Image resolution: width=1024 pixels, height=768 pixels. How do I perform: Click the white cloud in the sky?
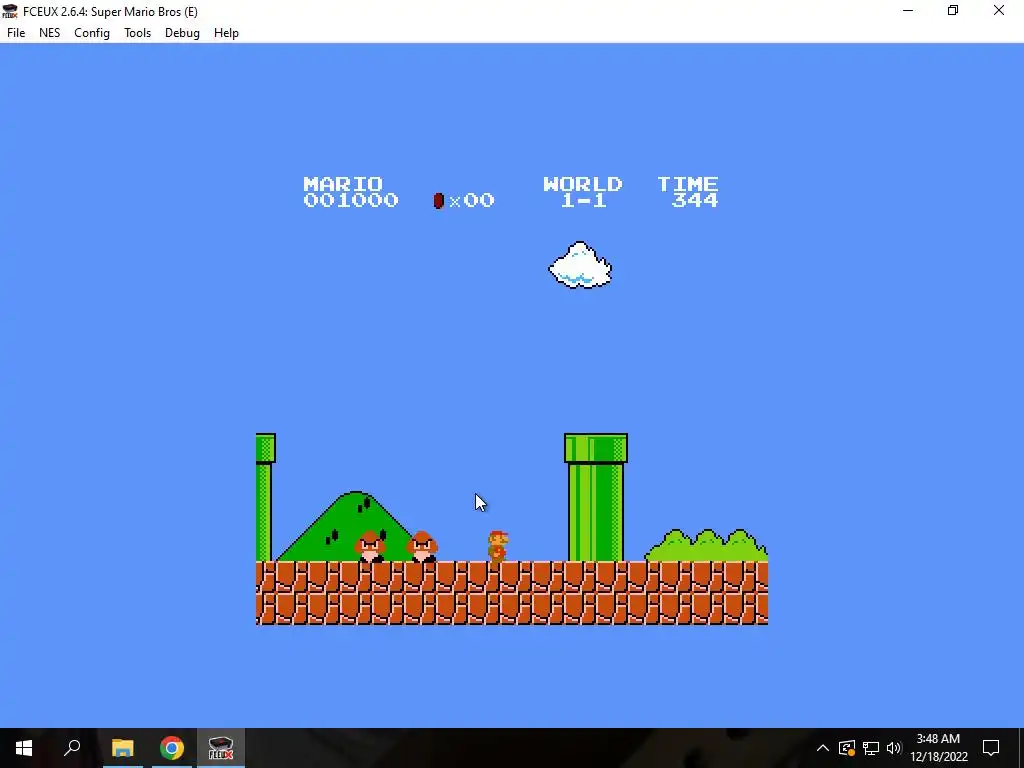coord(580,265)
